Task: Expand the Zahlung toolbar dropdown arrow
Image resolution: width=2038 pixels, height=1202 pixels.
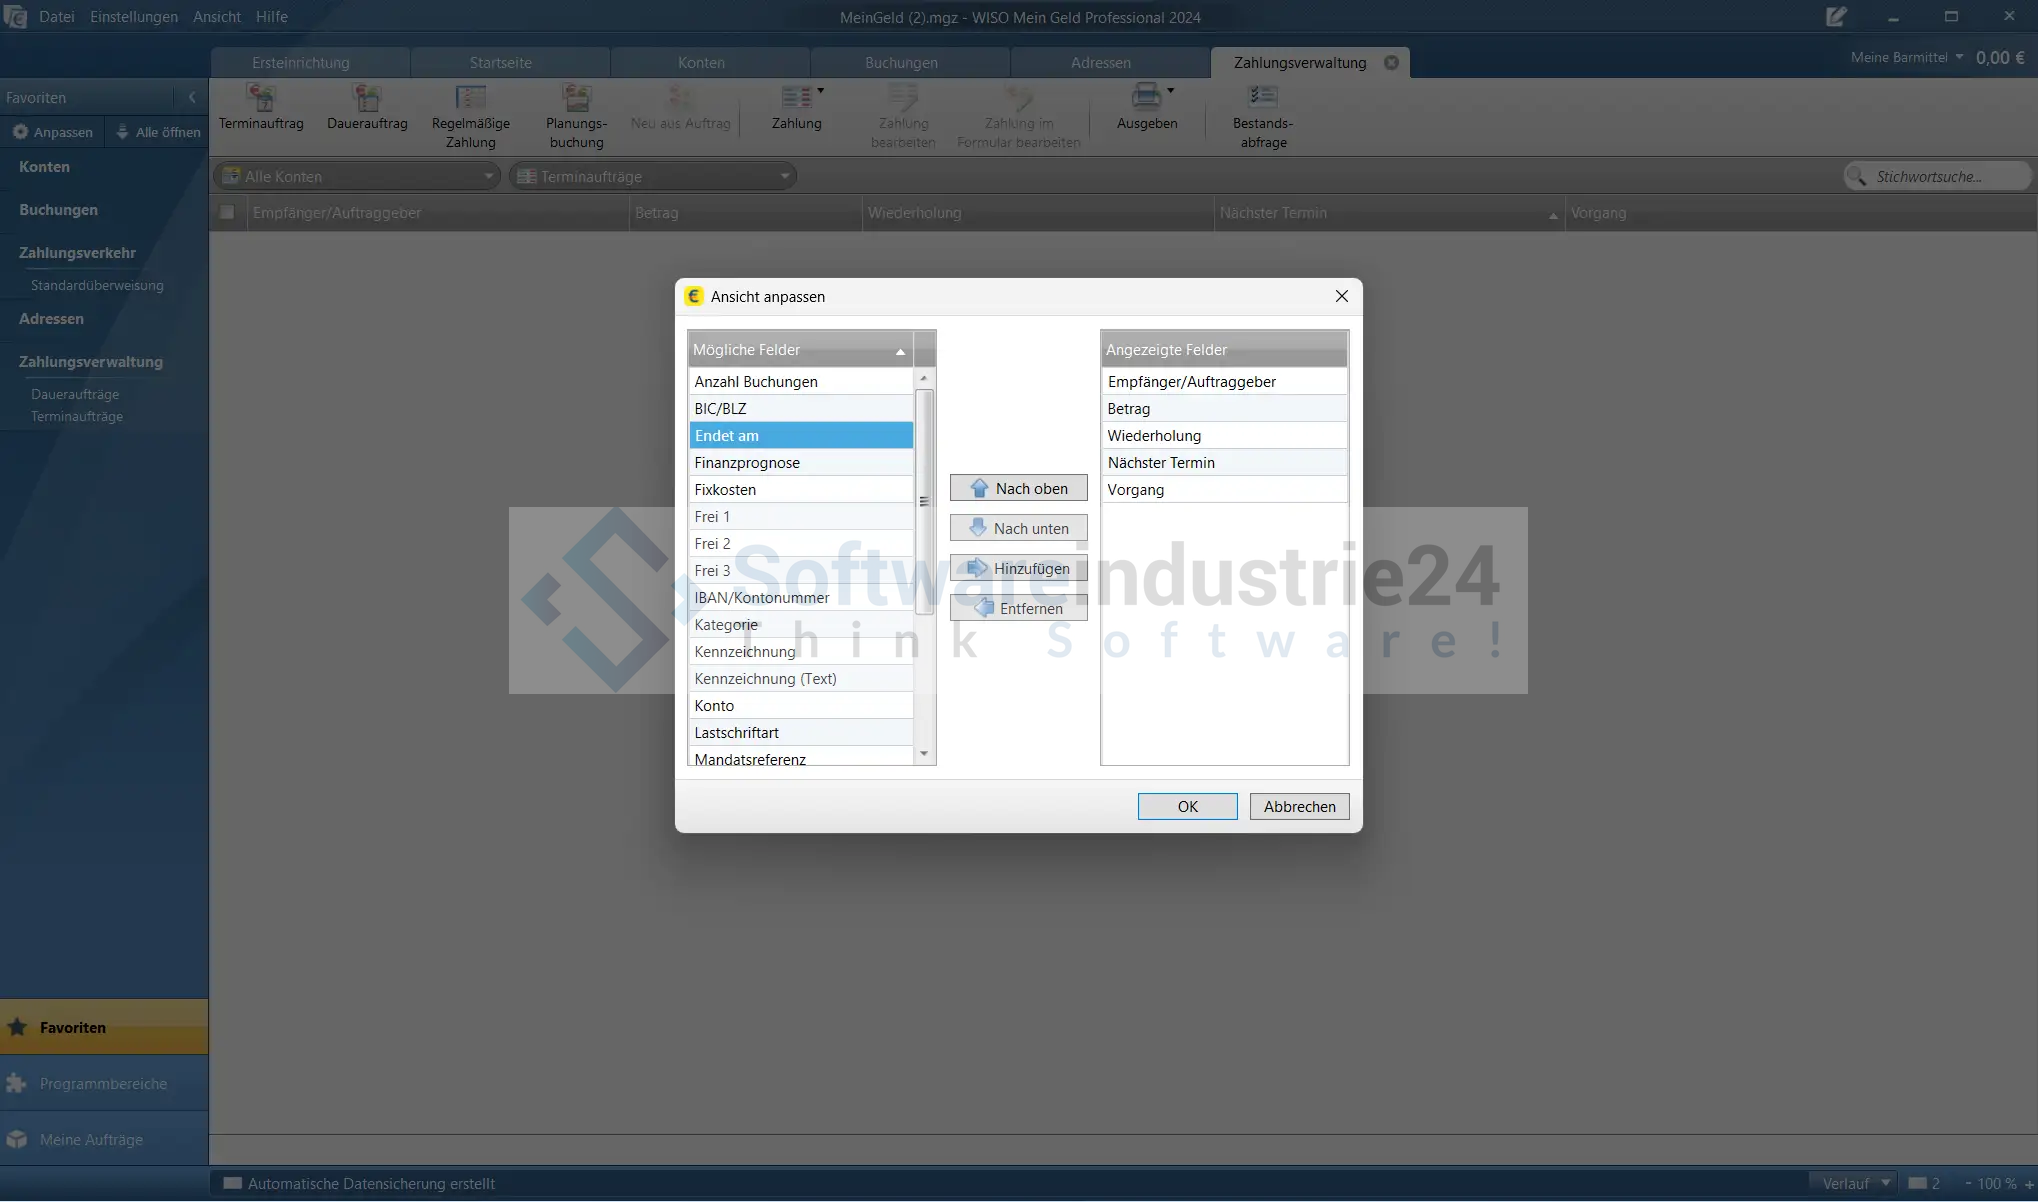Action: tap(821, 91)
